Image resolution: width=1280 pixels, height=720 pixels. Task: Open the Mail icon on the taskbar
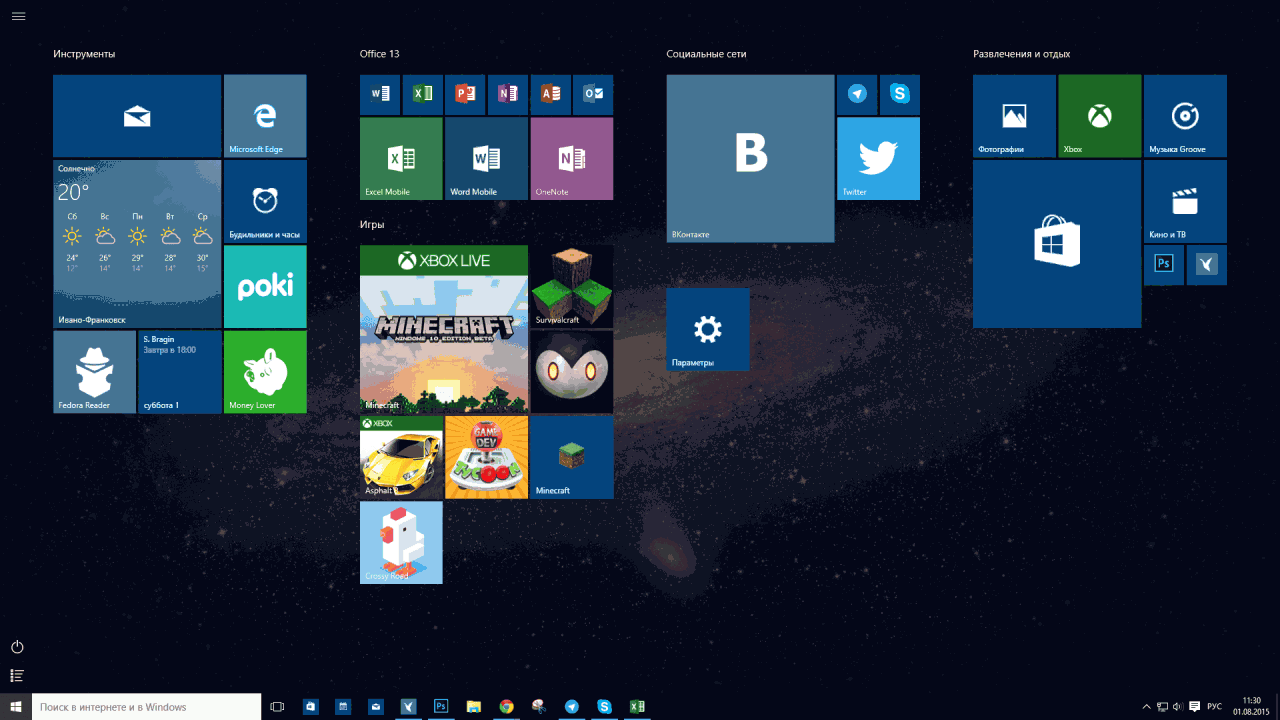(376, 706)
